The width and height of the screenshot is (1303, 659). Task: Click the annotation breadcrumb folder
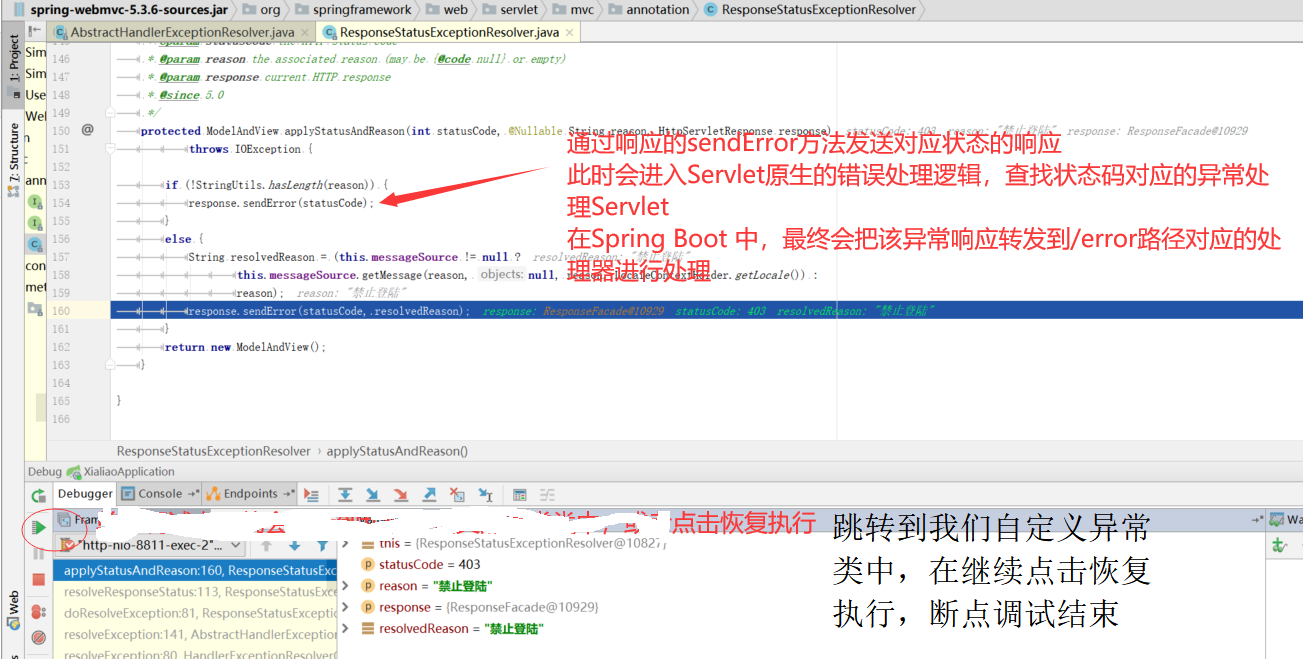[x=649, y=9]
